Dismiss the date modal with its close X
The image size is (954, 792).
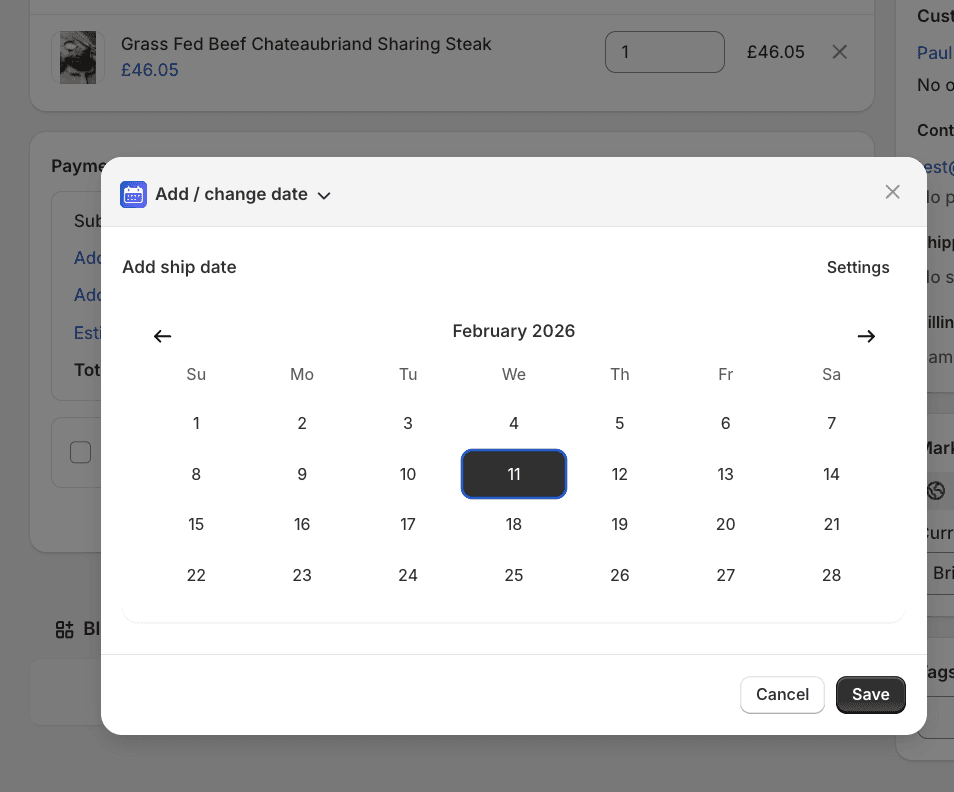click(892, 191)
